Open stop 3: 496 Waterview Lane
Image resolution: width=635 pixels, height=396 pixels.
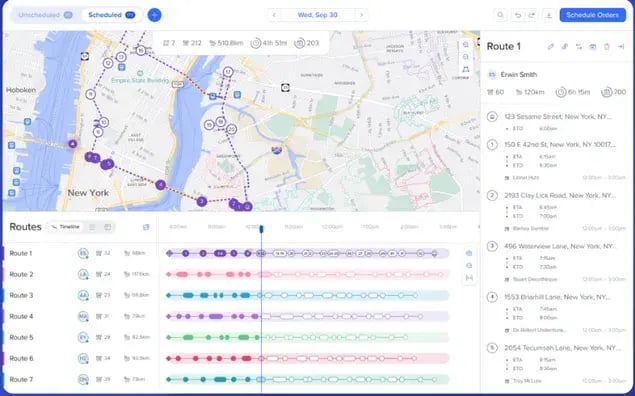coord(560,246)
